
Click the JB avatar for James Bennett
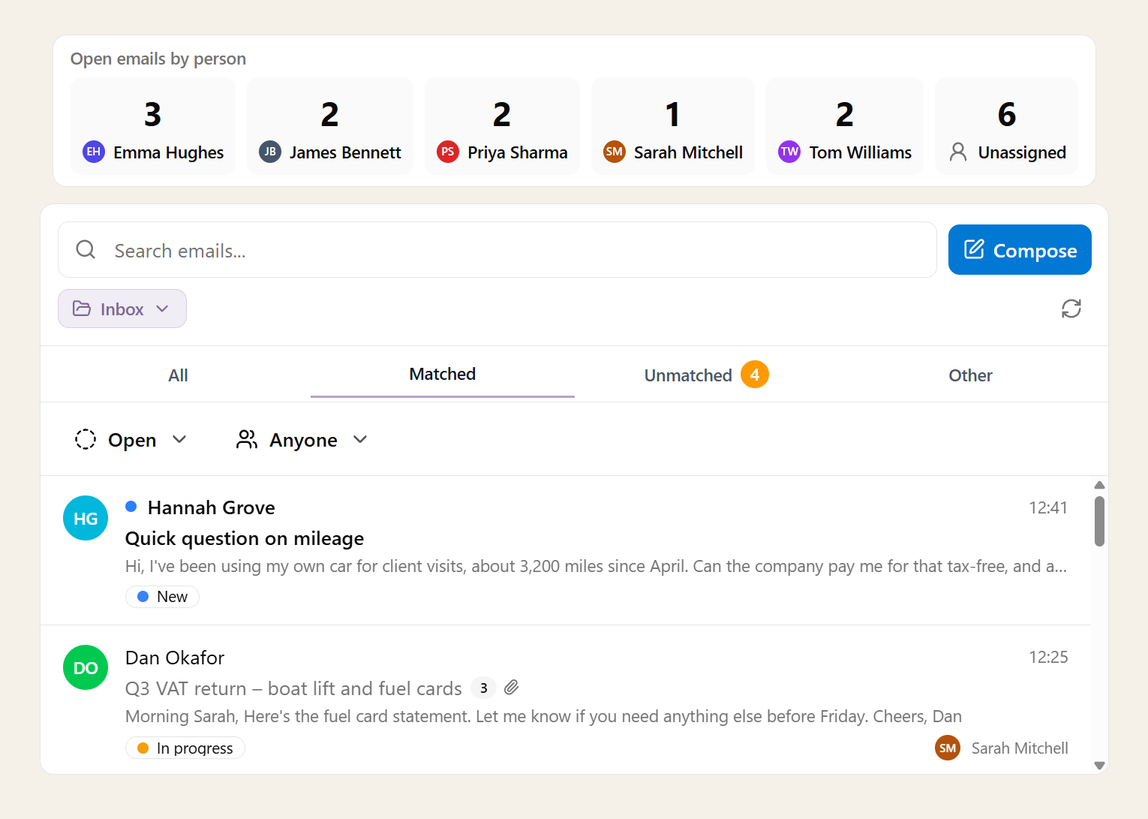coord(270,152)
